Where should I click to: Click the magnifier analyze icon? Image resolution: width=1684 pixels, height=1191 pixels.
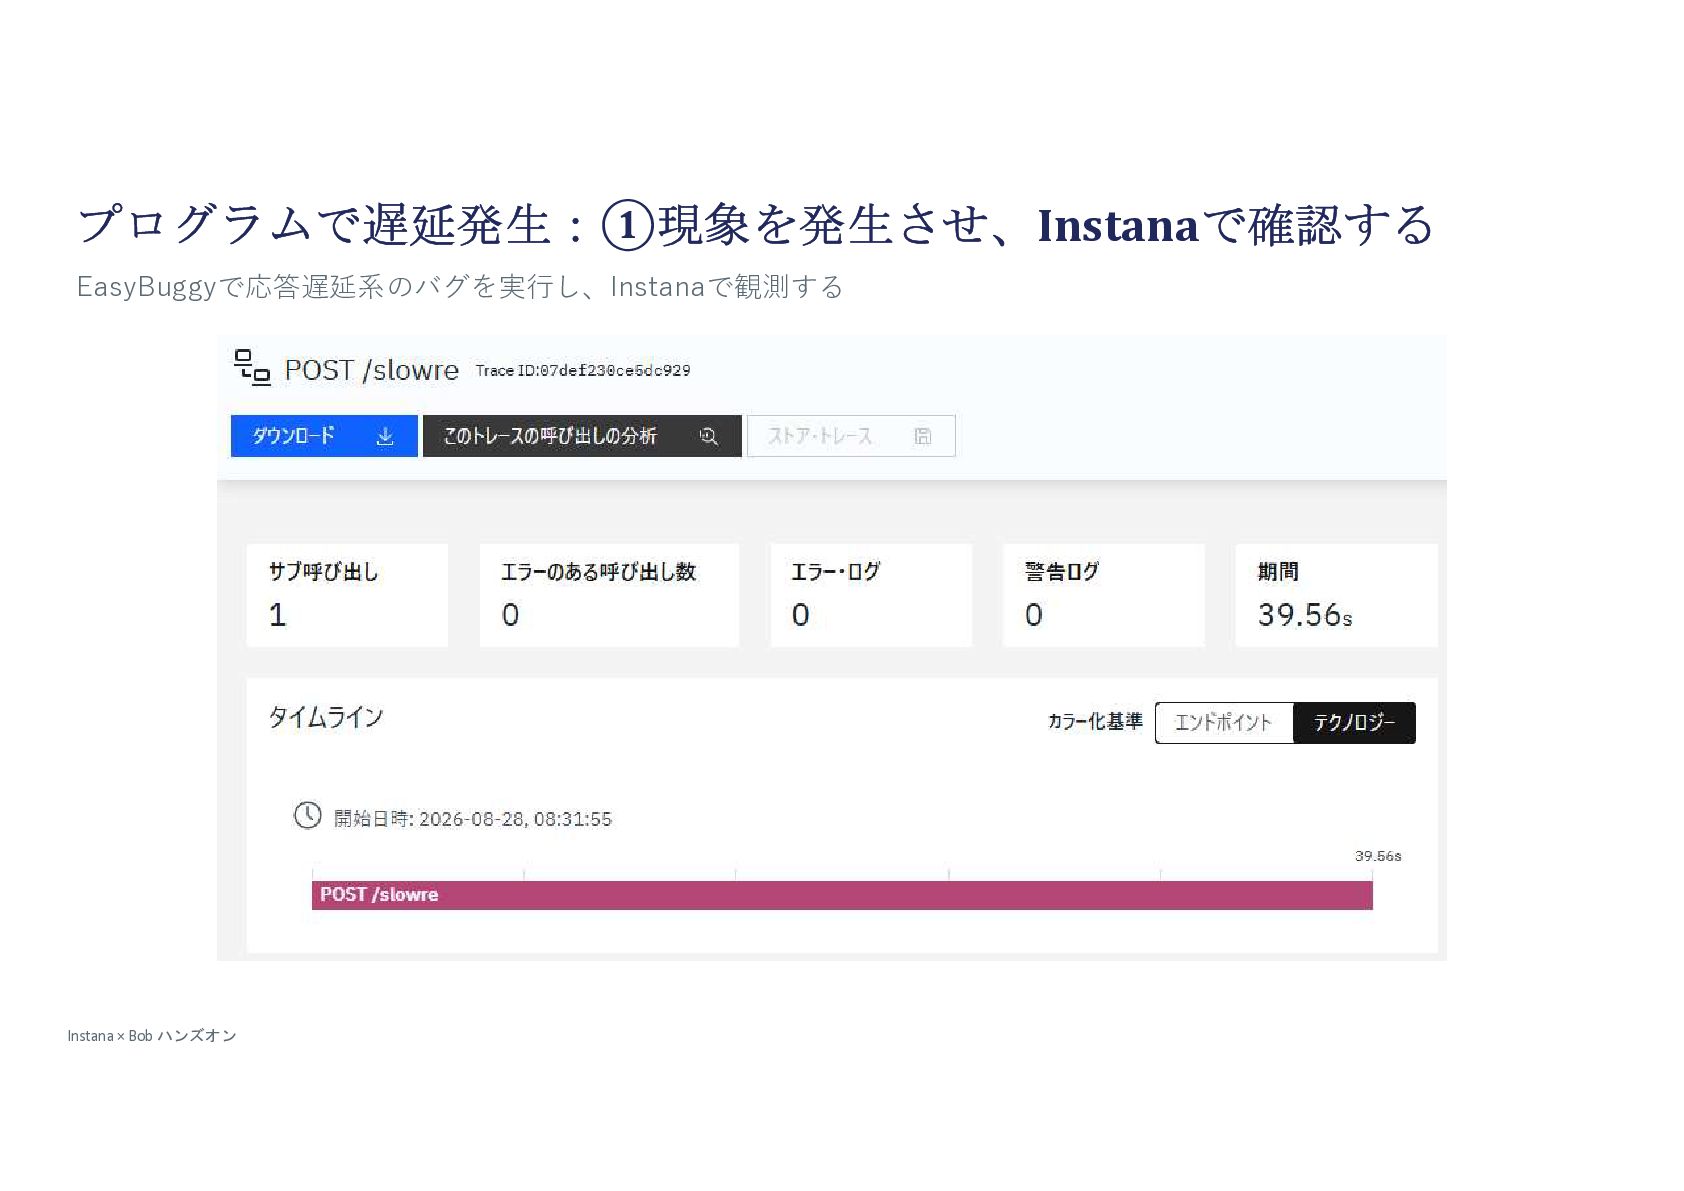pos(709,436)
